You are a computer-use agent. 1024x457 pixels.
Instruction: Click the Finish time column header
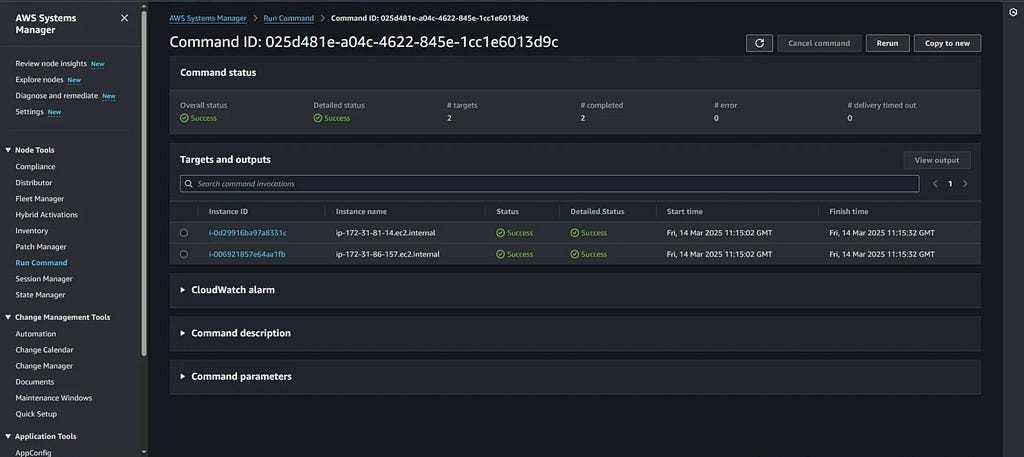pos(849,212)
